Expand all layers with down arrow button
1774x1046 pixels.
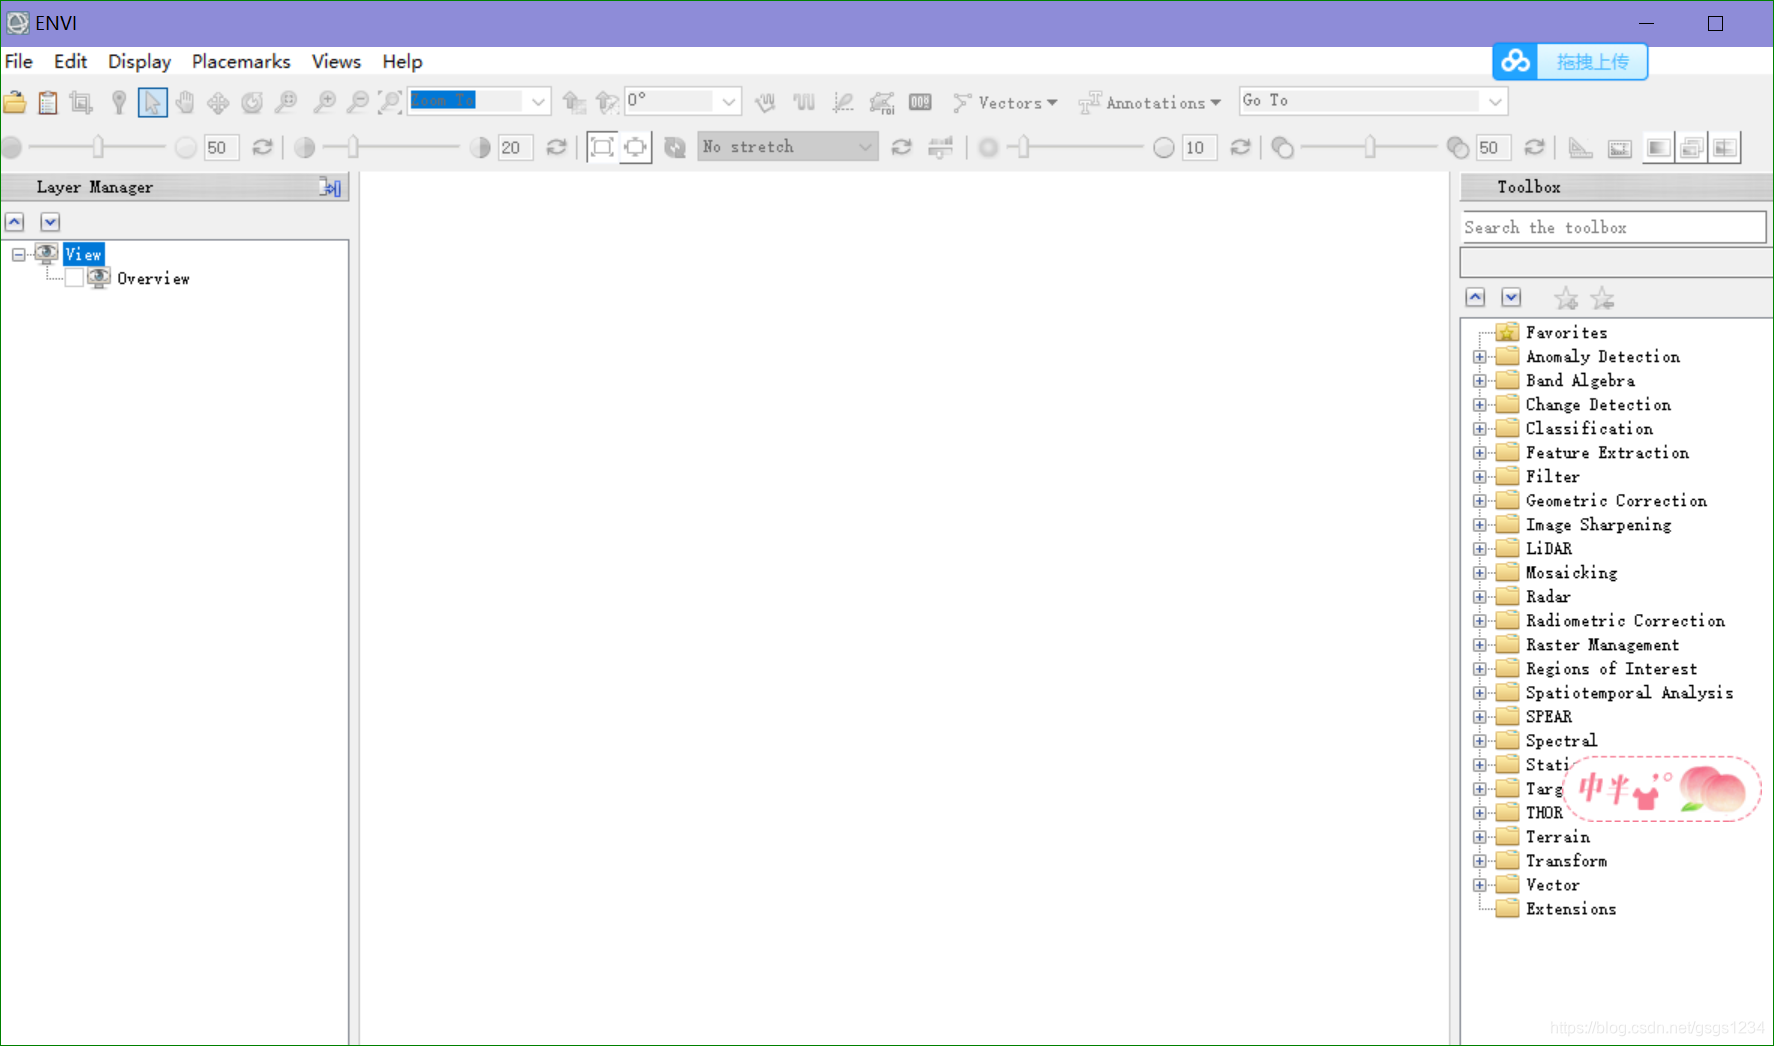point(50,222)
